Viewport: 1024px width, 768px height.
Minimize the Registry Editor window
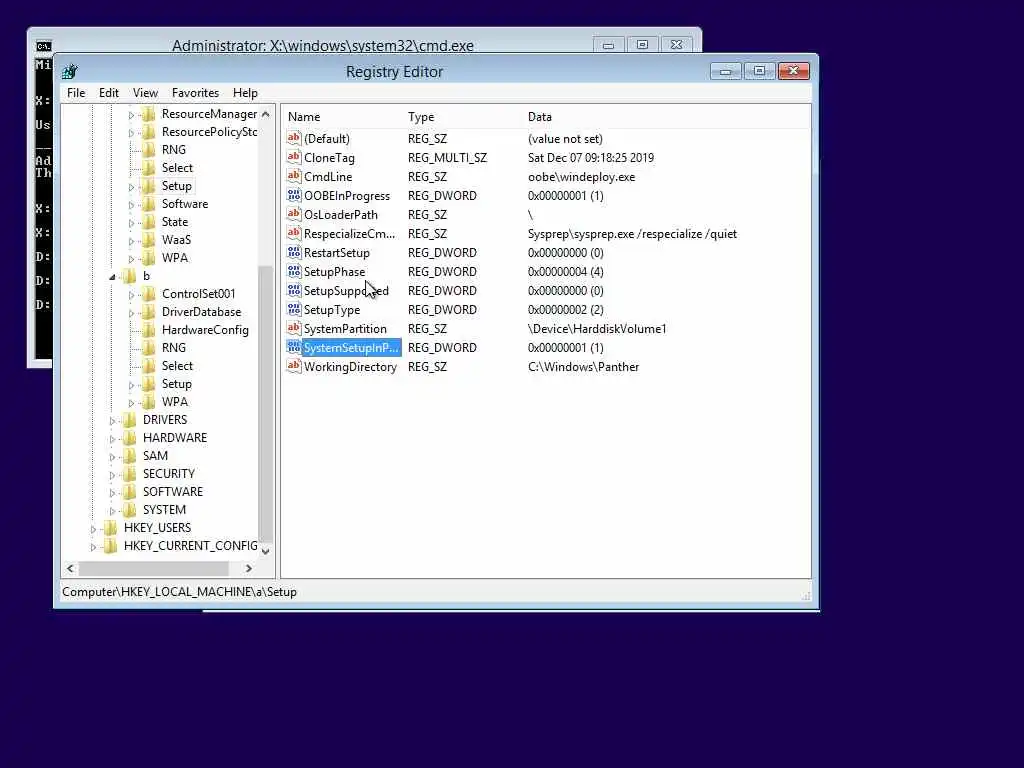point(726,71)
